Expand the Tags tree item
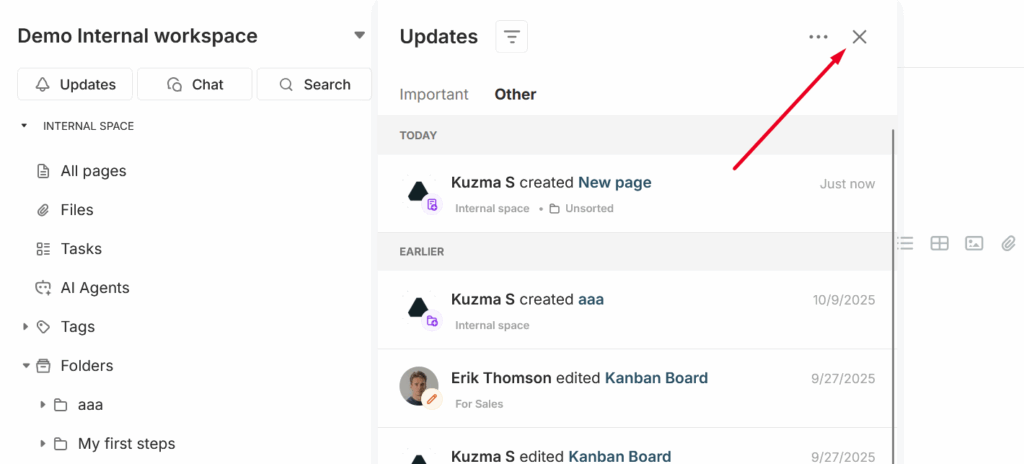The width and height of the screenshot is (1024, 464). 26,327
